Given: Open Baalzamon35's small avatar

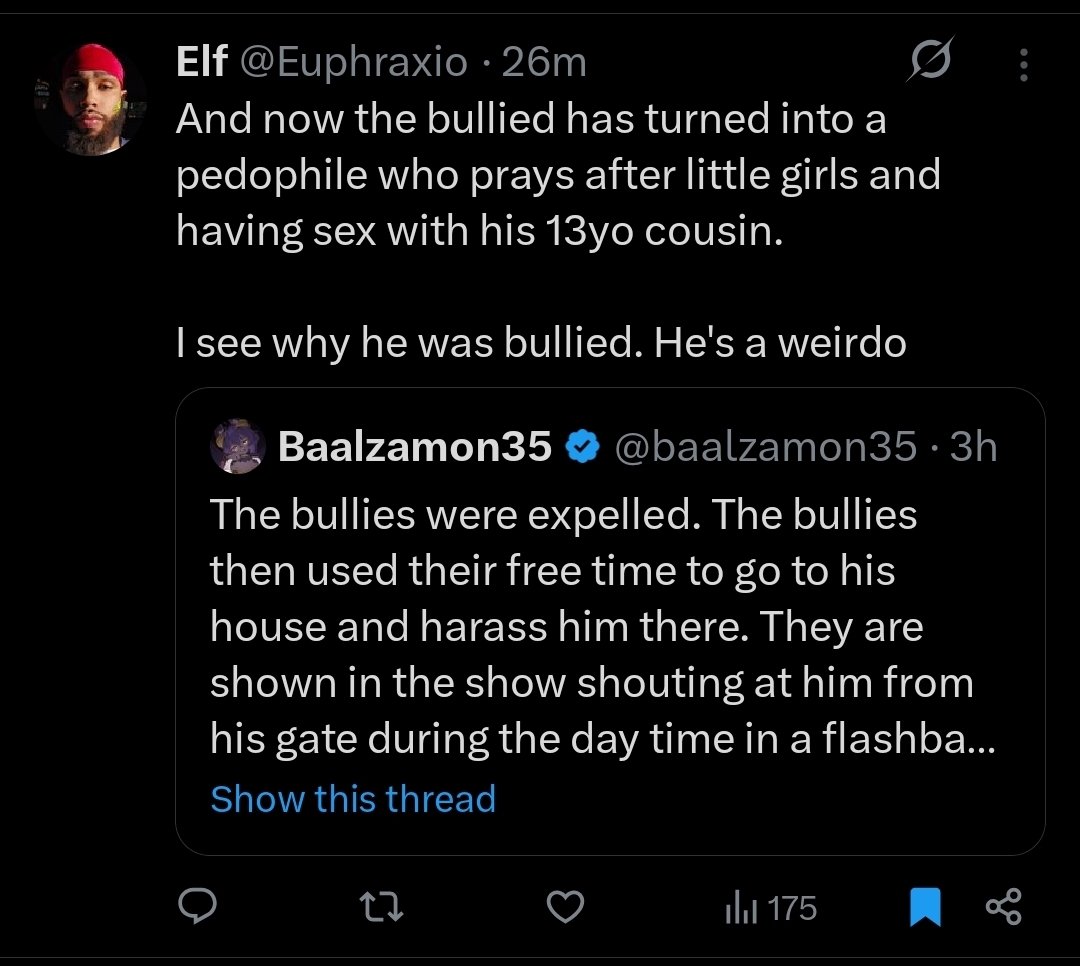Looking at the screenshot, I should (x=238, y=446).
